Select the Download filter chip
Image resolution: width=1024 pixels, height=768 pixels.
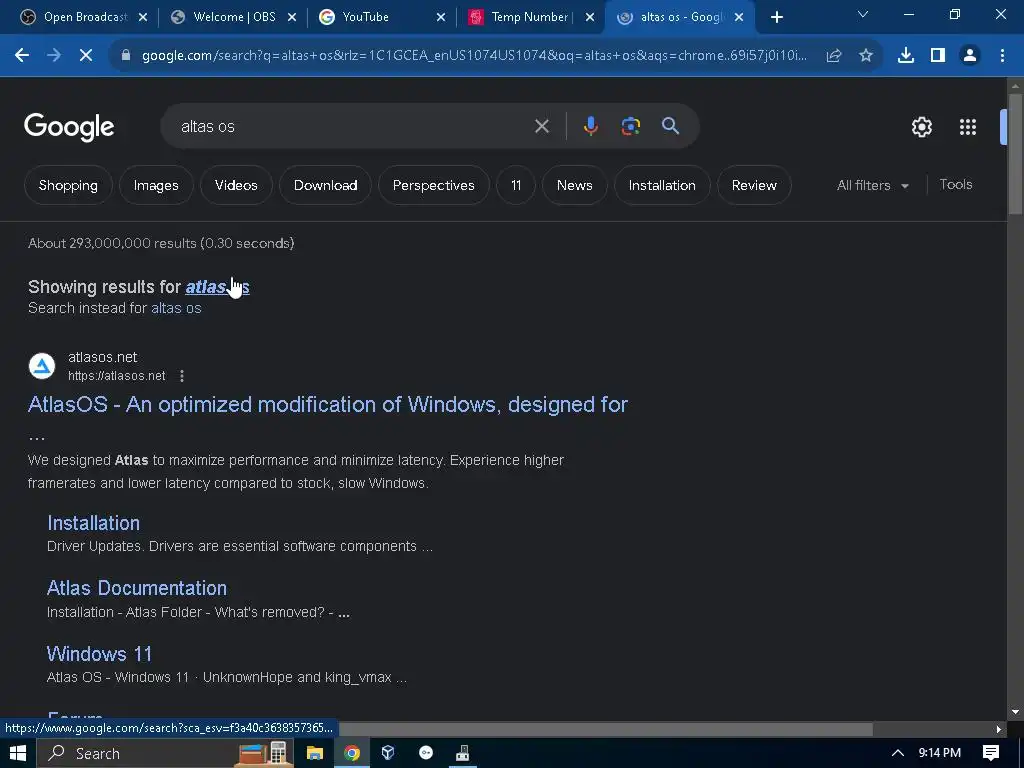(325, 185)
